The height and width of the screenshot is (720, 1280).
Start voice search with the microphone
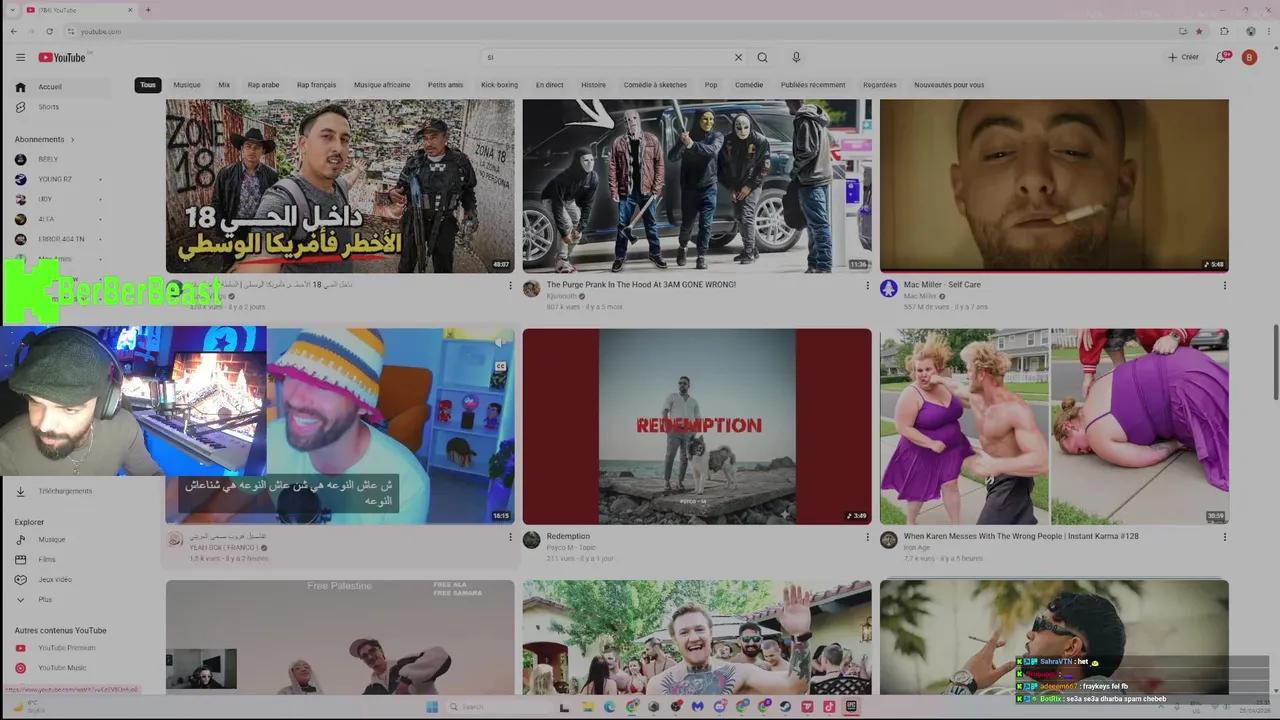pos(796,57)
